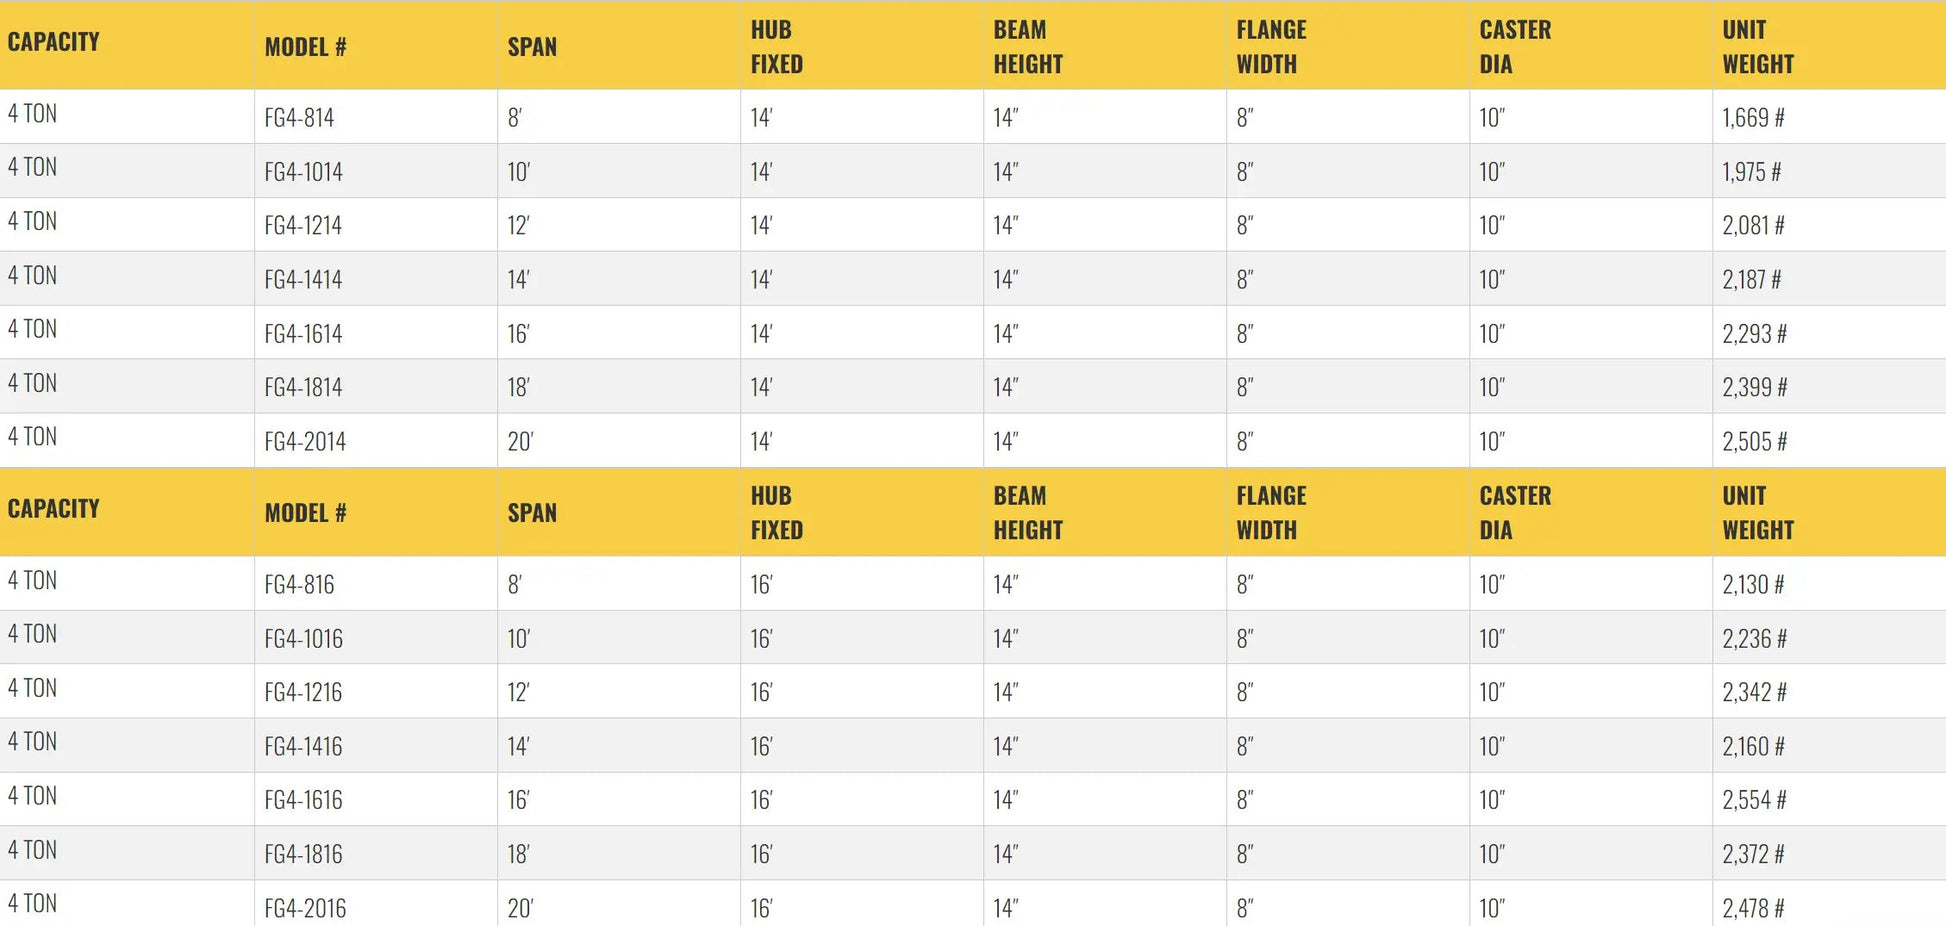
Task: Select FG4-1814 model row
Action: point(303,388)
